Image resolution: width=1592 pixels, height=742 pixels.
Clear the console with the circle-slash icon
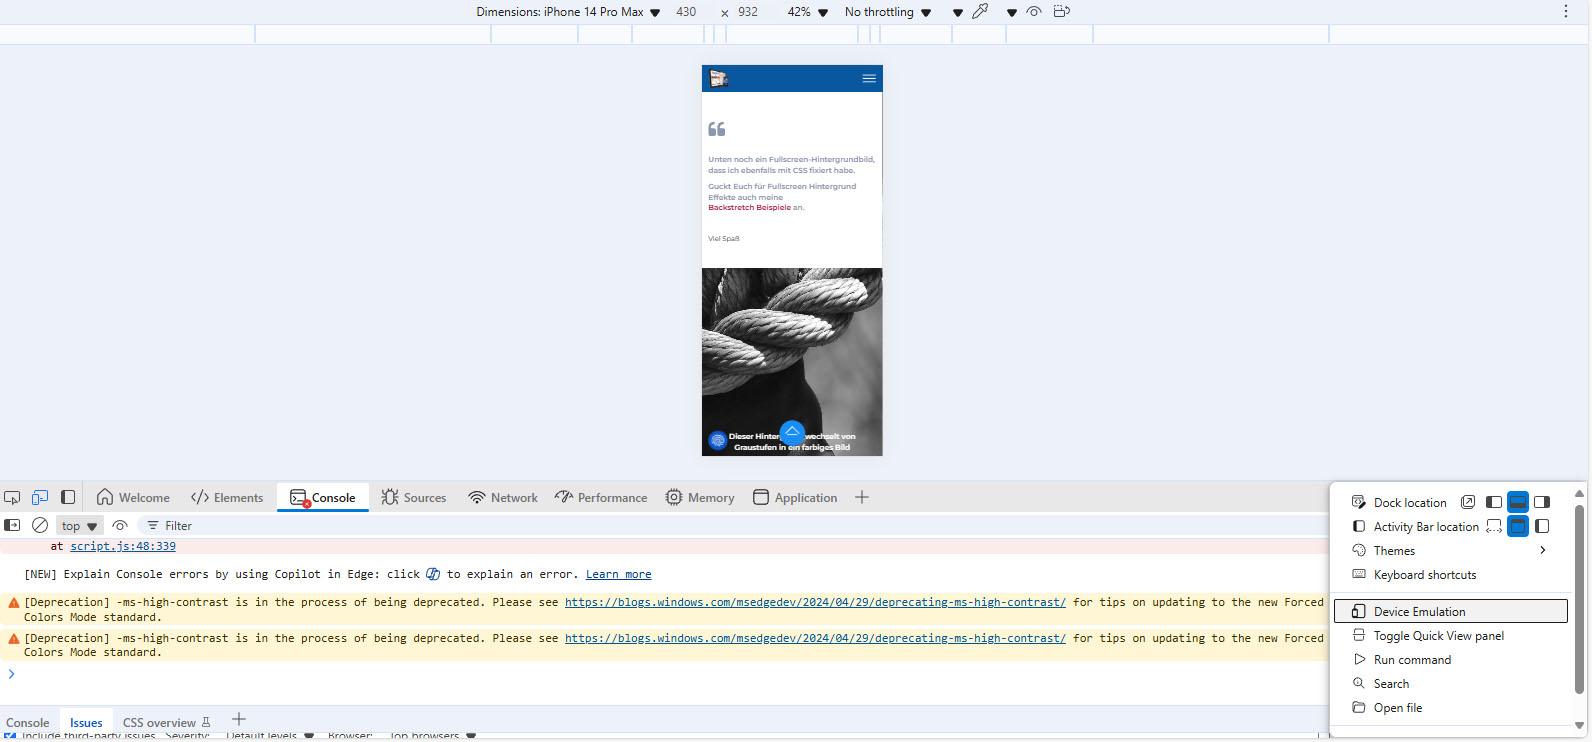(x=40, y=526)
